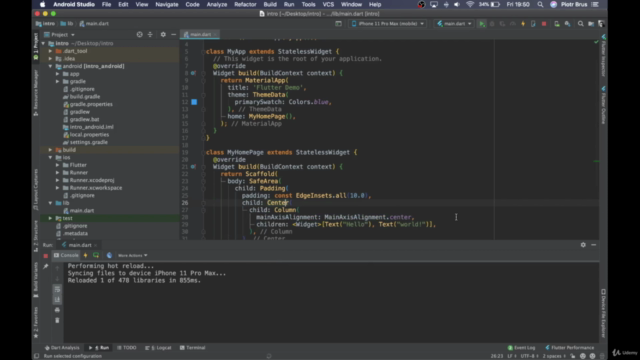Select the main.dart editor tab

pos(200,35)
